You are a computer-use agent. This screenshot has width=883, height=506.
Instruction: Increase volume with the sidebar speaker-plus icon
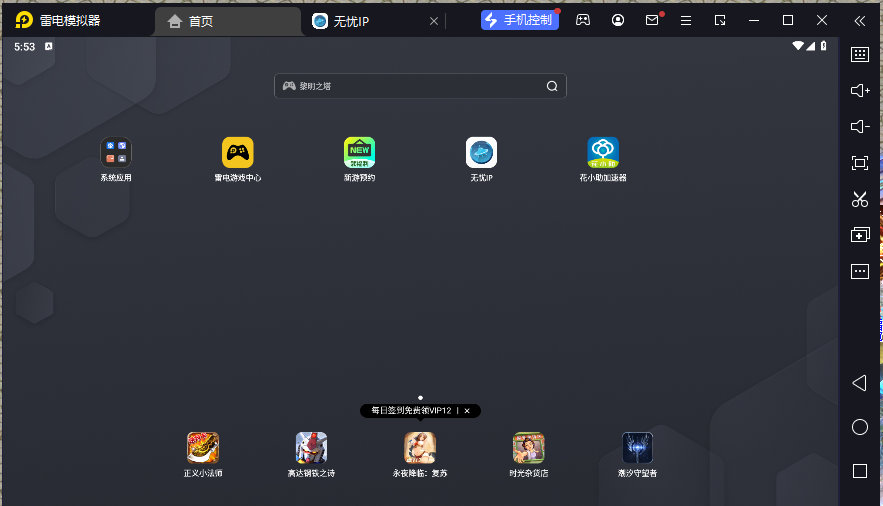(x=860, y=91)
